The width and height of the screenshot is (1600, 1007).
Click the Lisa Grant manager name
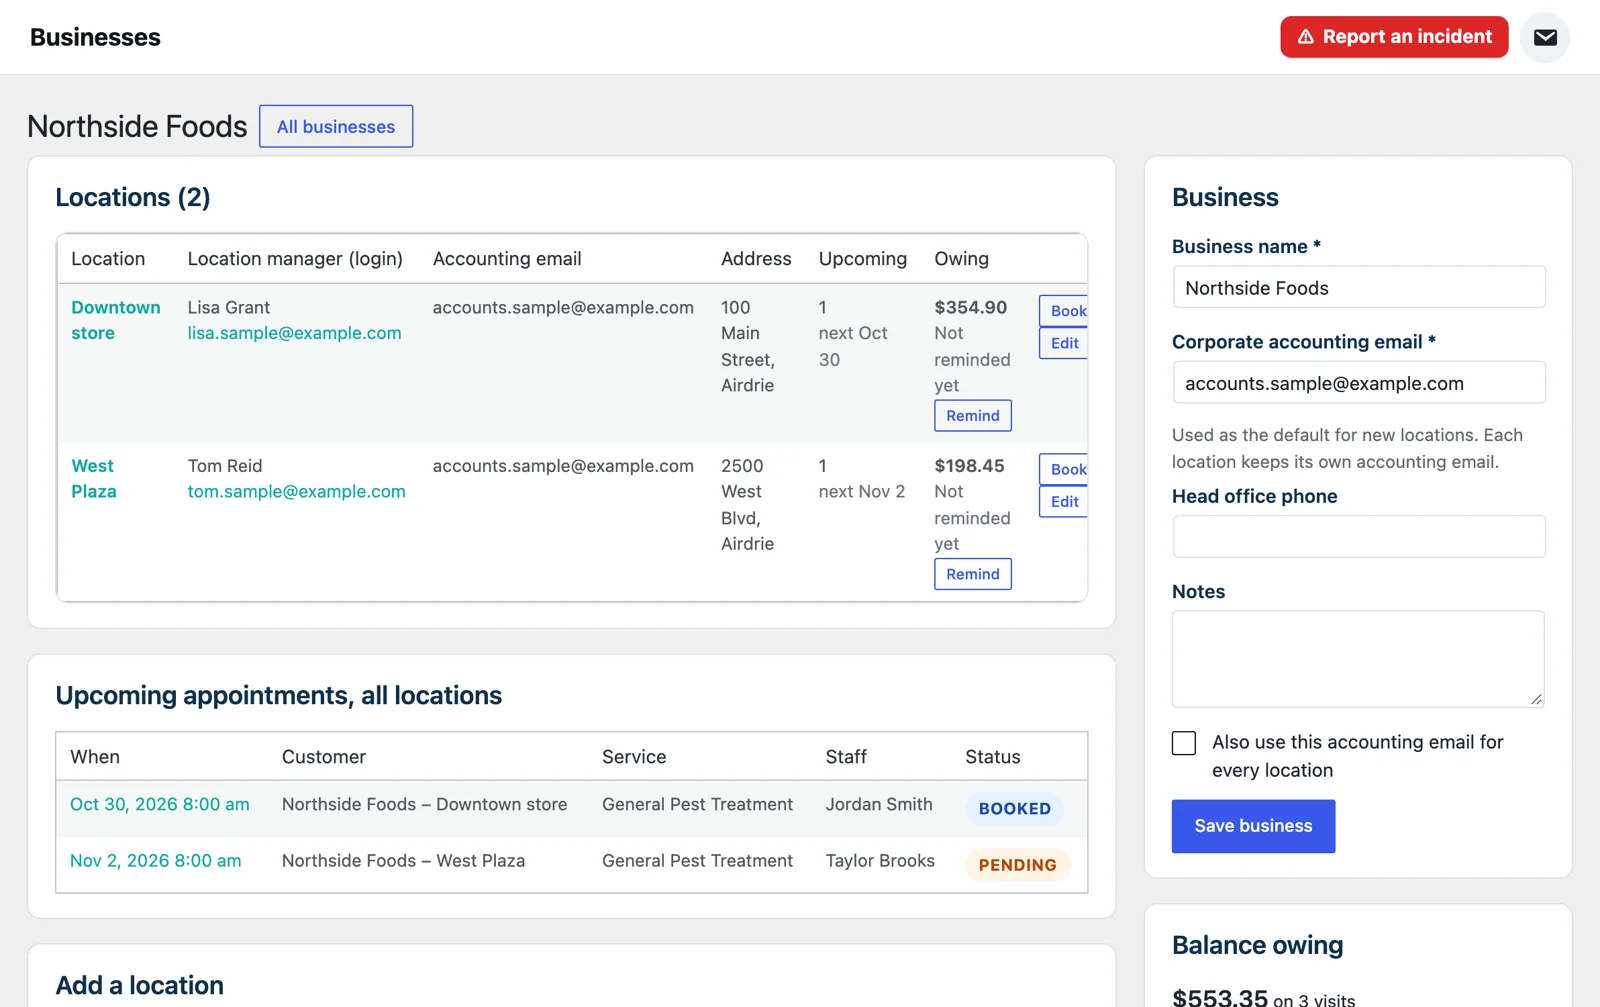[228, 307]
